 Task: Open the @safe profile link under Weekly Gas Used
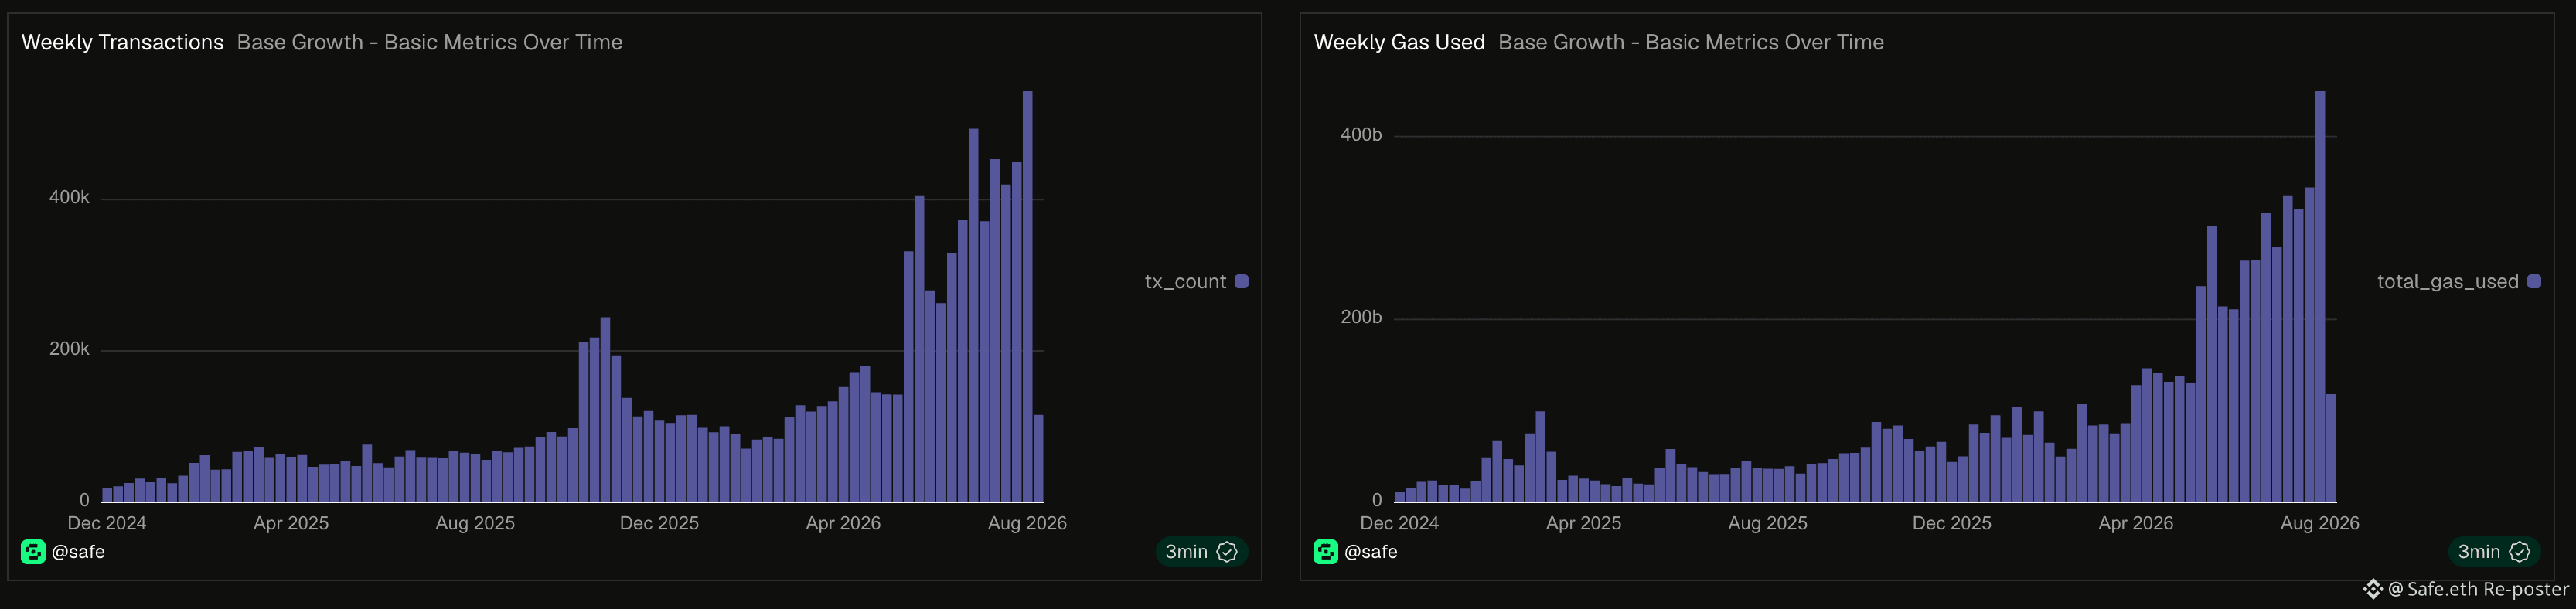point(1371,552)
